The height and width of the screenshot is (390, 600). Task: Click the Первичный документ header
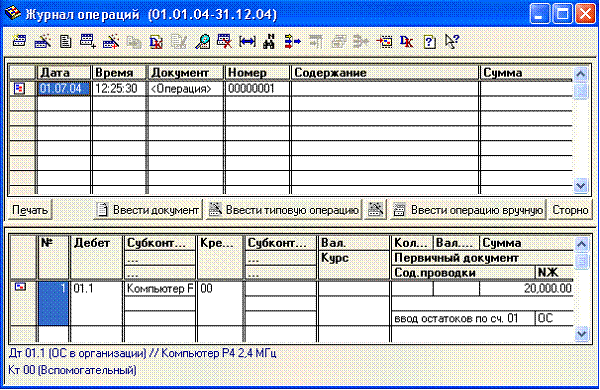tap(483, 258)
